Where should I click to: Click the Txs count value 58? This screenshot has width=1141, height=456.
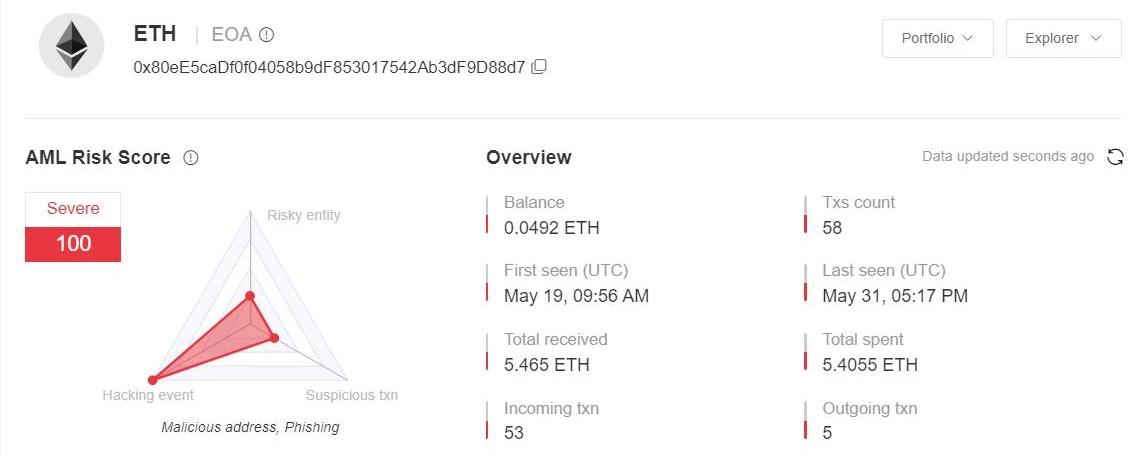pos(832,227)
